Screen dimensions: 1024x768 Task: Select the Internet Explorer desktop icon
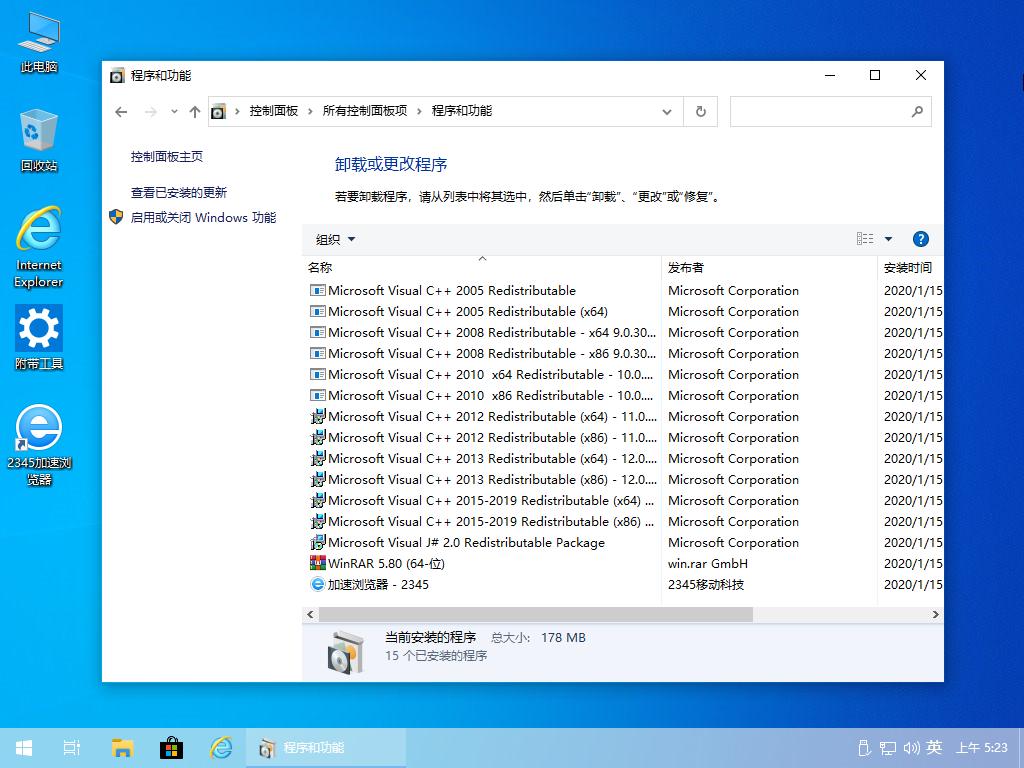click(x=39, y=247)
